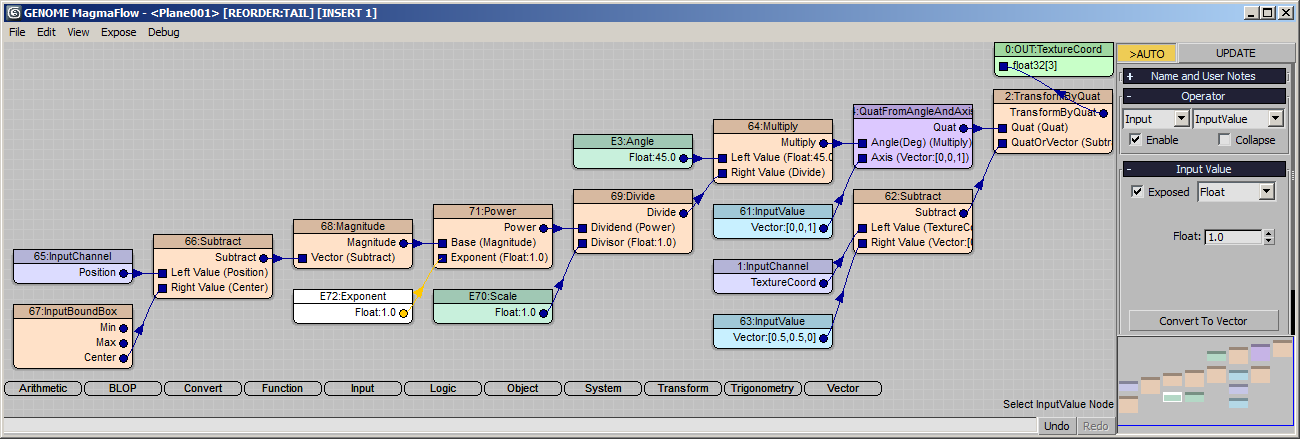Click the 65:InputChannel Position output socket

click(123, 272)
